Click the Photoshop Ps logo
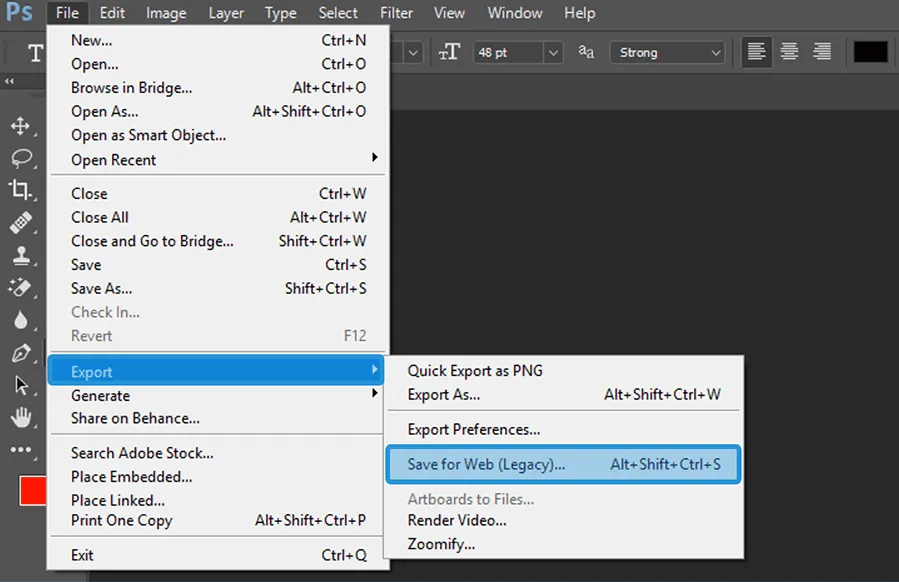 click(x=19, y=11)
